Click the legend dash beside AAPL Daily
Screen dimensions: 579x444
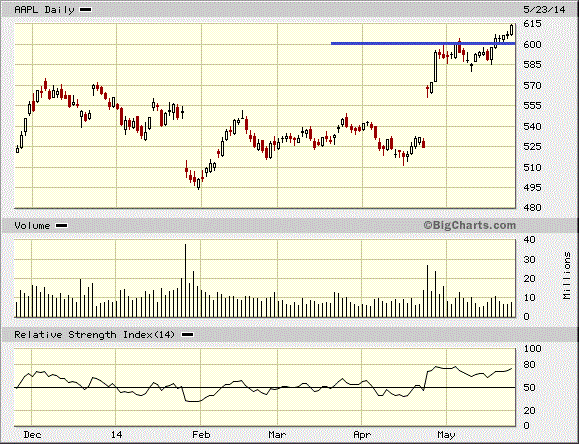(86, 10)
